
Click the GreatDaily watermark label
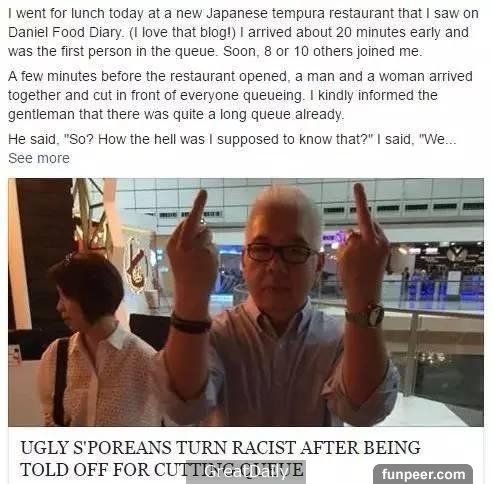(246, 472)
